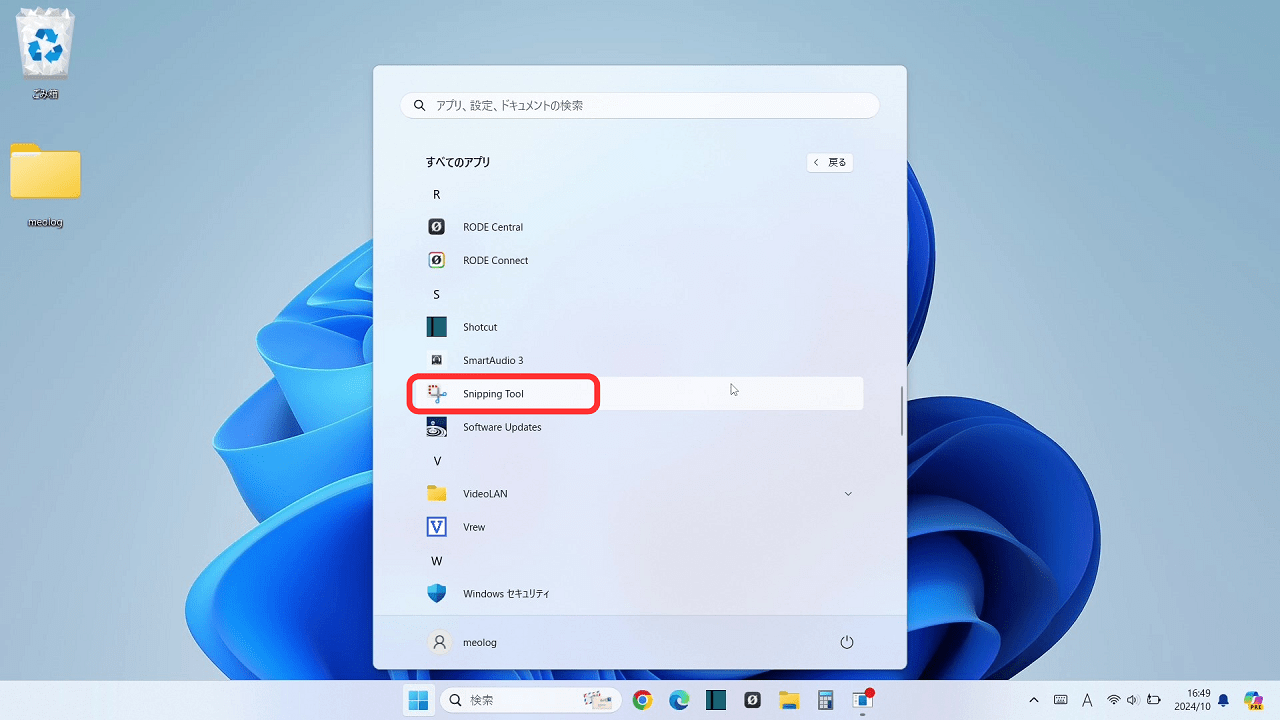Viewport: 1280px width, 720px height.
Task: Open RODE app from taskbar
Action: tap(753, 700)
